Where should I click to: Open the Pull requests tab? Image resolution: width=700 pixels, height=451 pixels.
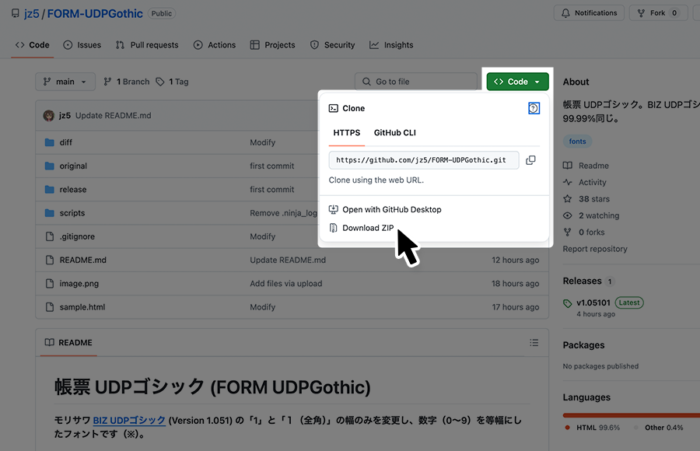147,45
